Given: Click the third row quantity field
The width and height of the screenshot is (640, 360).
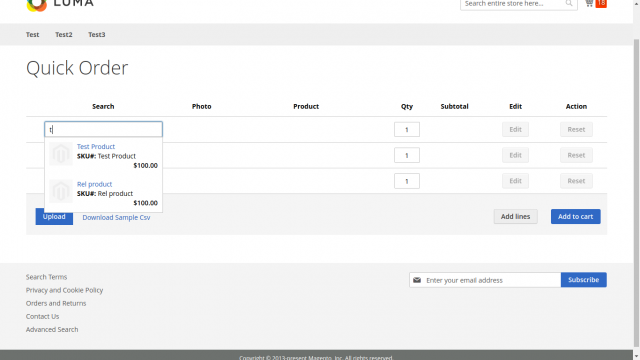Looking at the screenshot, I should coord(407,181).
